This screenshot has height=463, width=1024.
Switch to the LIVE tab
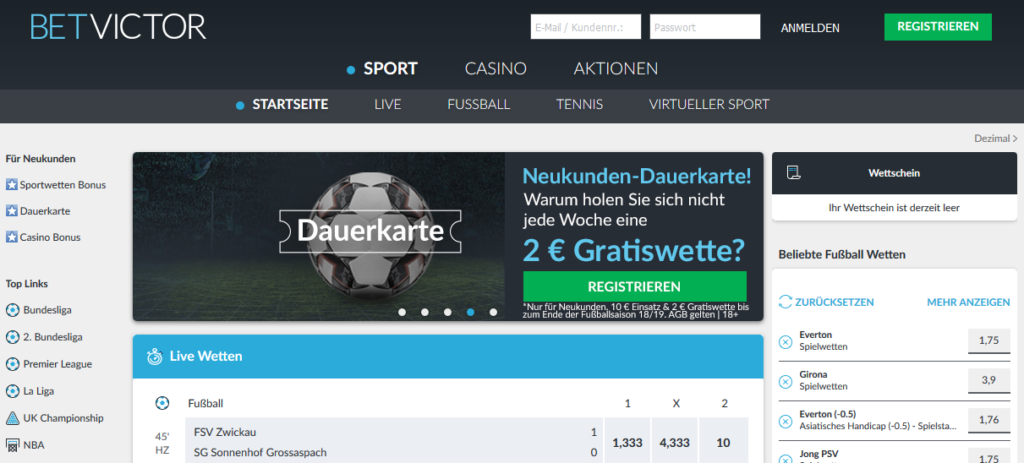pos(388,104)
